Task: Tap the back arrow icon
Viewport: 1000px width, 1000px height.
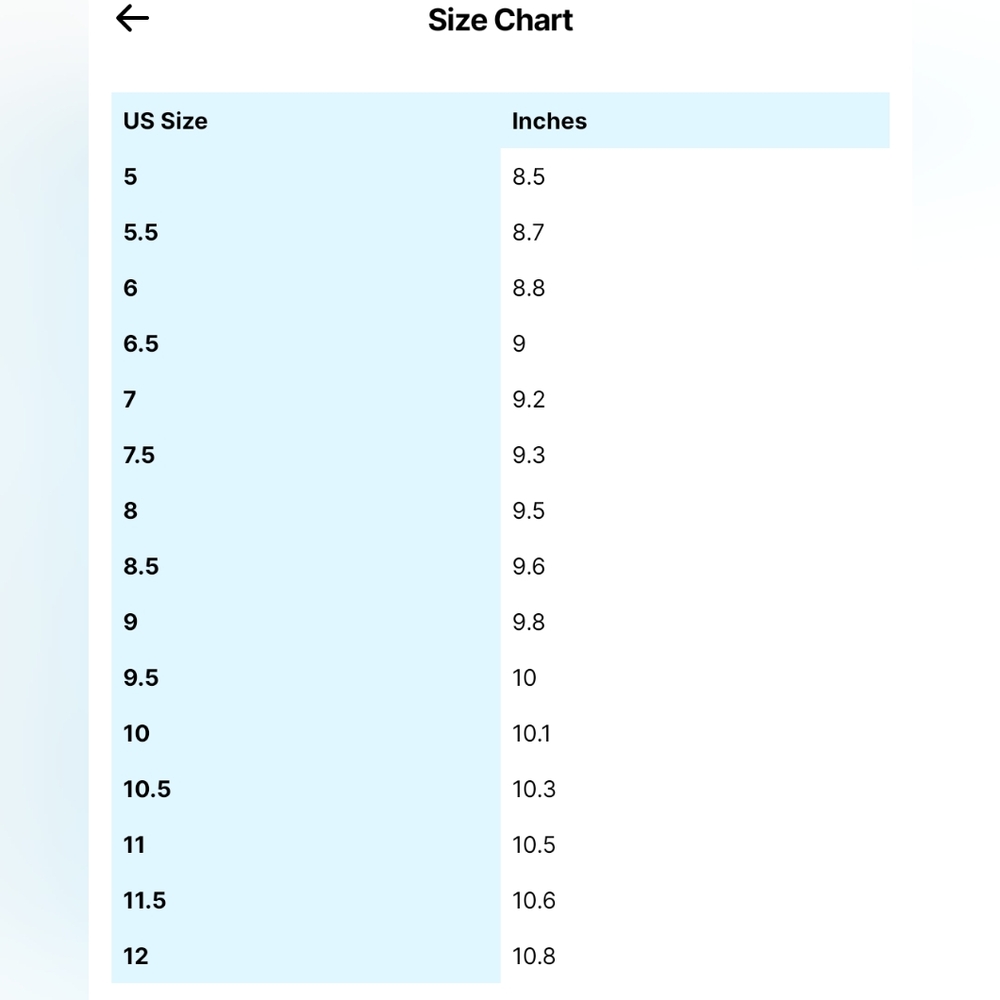Action: [132, 18]
